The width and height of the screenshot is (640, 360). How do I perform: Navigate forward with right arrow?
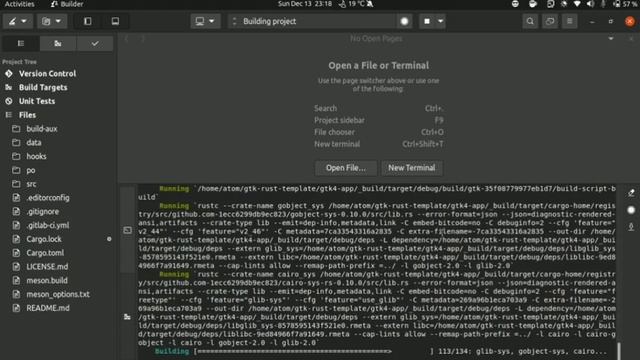click(142, 38)
